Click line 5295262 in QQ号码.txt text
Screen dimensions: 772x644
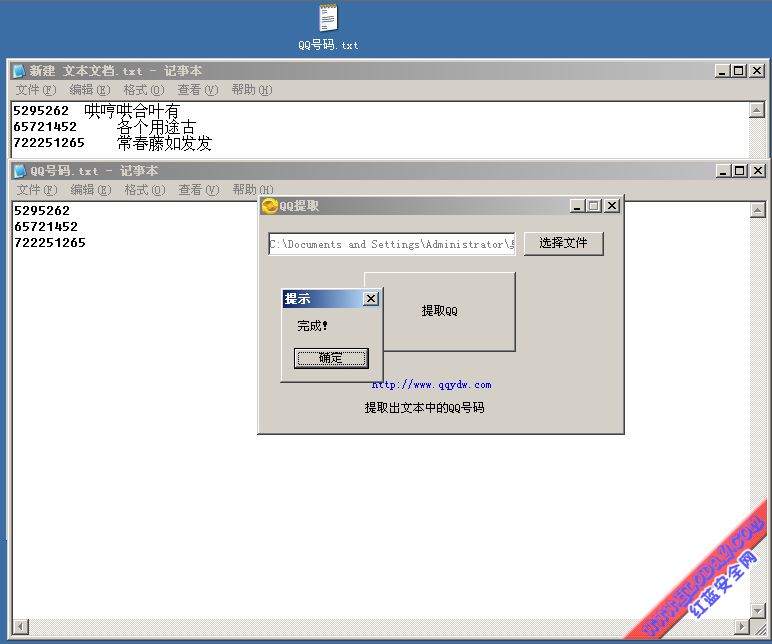point(42,211)
